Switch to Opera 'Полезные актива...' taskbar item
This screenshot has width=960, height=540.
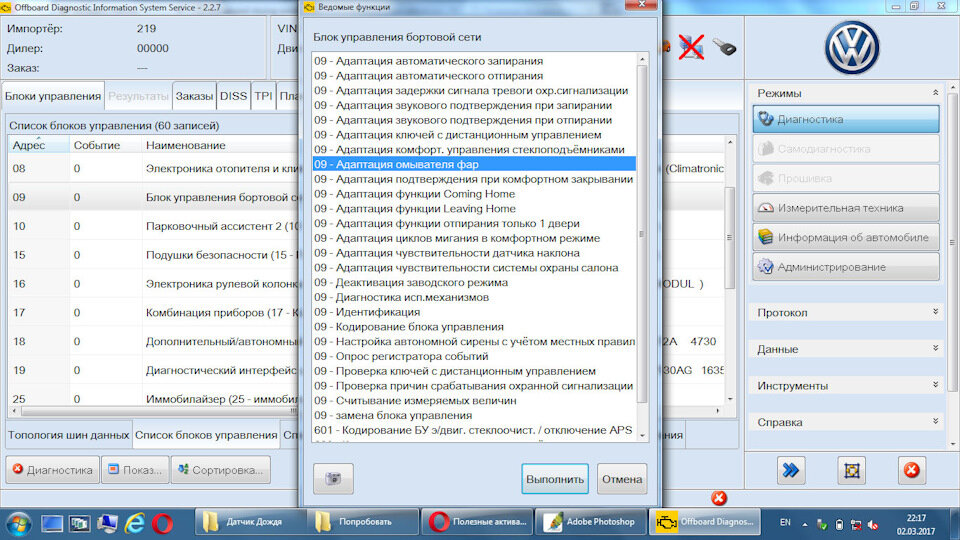tap(477, 522)
